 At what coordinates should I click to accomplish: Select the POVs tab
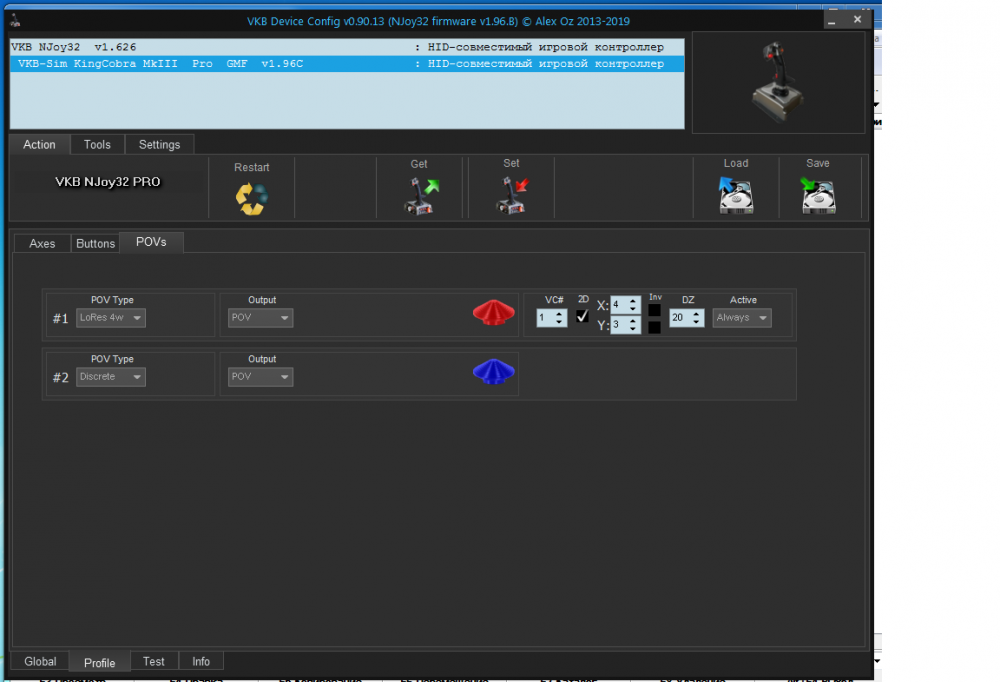click(x=151, y=242)
